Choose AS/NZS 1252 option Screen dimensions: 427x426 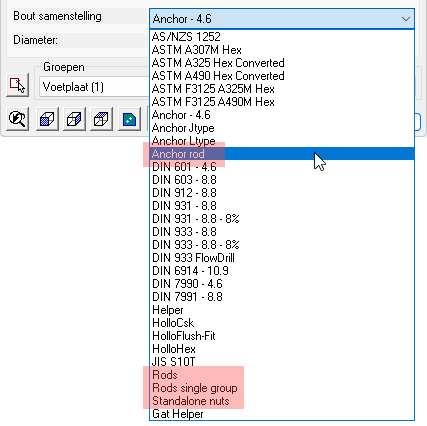(282, 37)
